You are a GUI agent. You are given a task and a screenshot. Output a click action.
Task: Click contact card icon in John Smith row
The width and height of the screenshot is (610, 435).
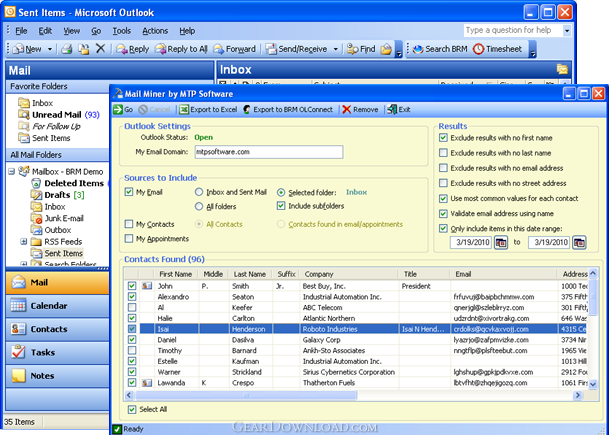(x=147, y=286)
